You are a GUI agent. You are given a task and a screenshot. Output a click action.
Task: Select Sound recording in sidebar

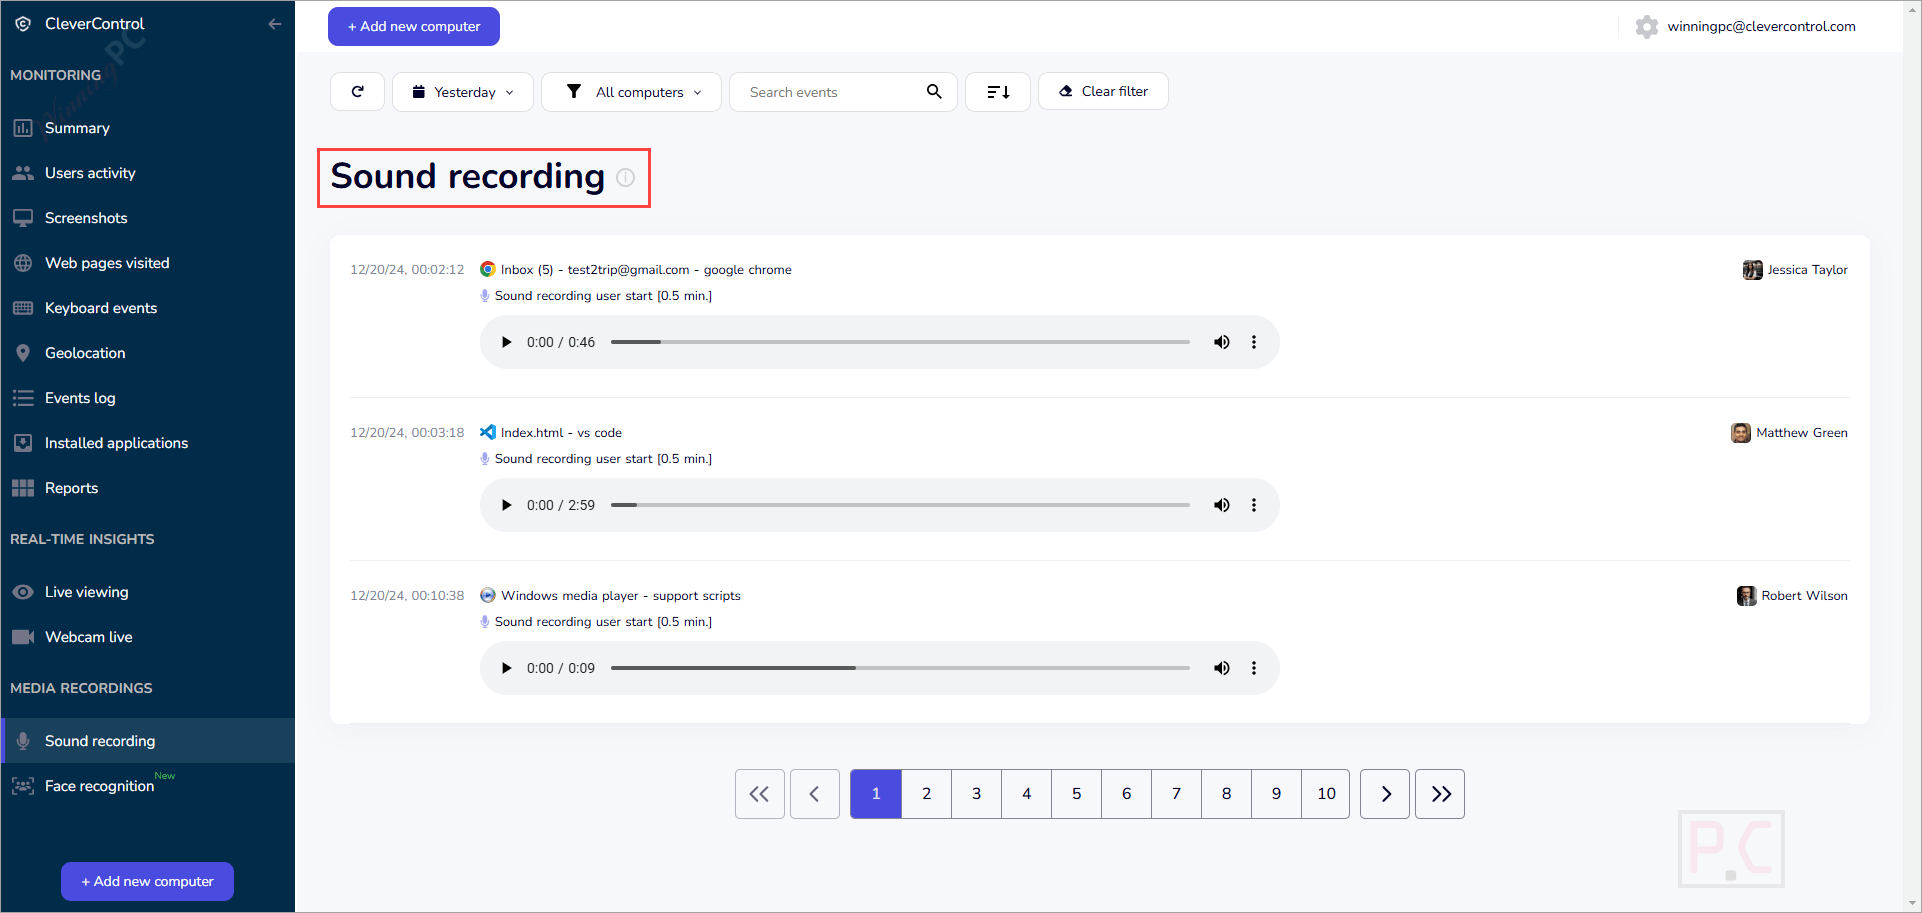click(x=147, y=741)
